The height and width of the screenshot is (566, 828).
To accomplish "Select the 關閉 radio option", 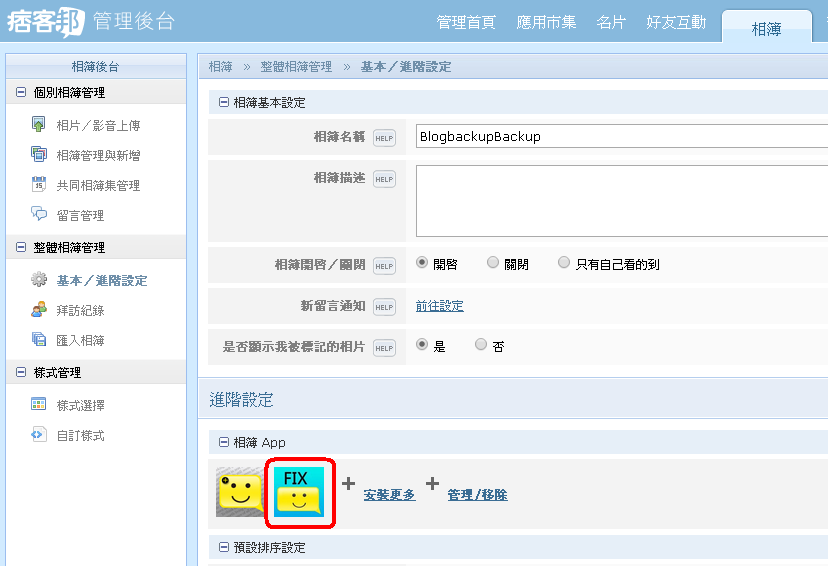I will 493,262.
